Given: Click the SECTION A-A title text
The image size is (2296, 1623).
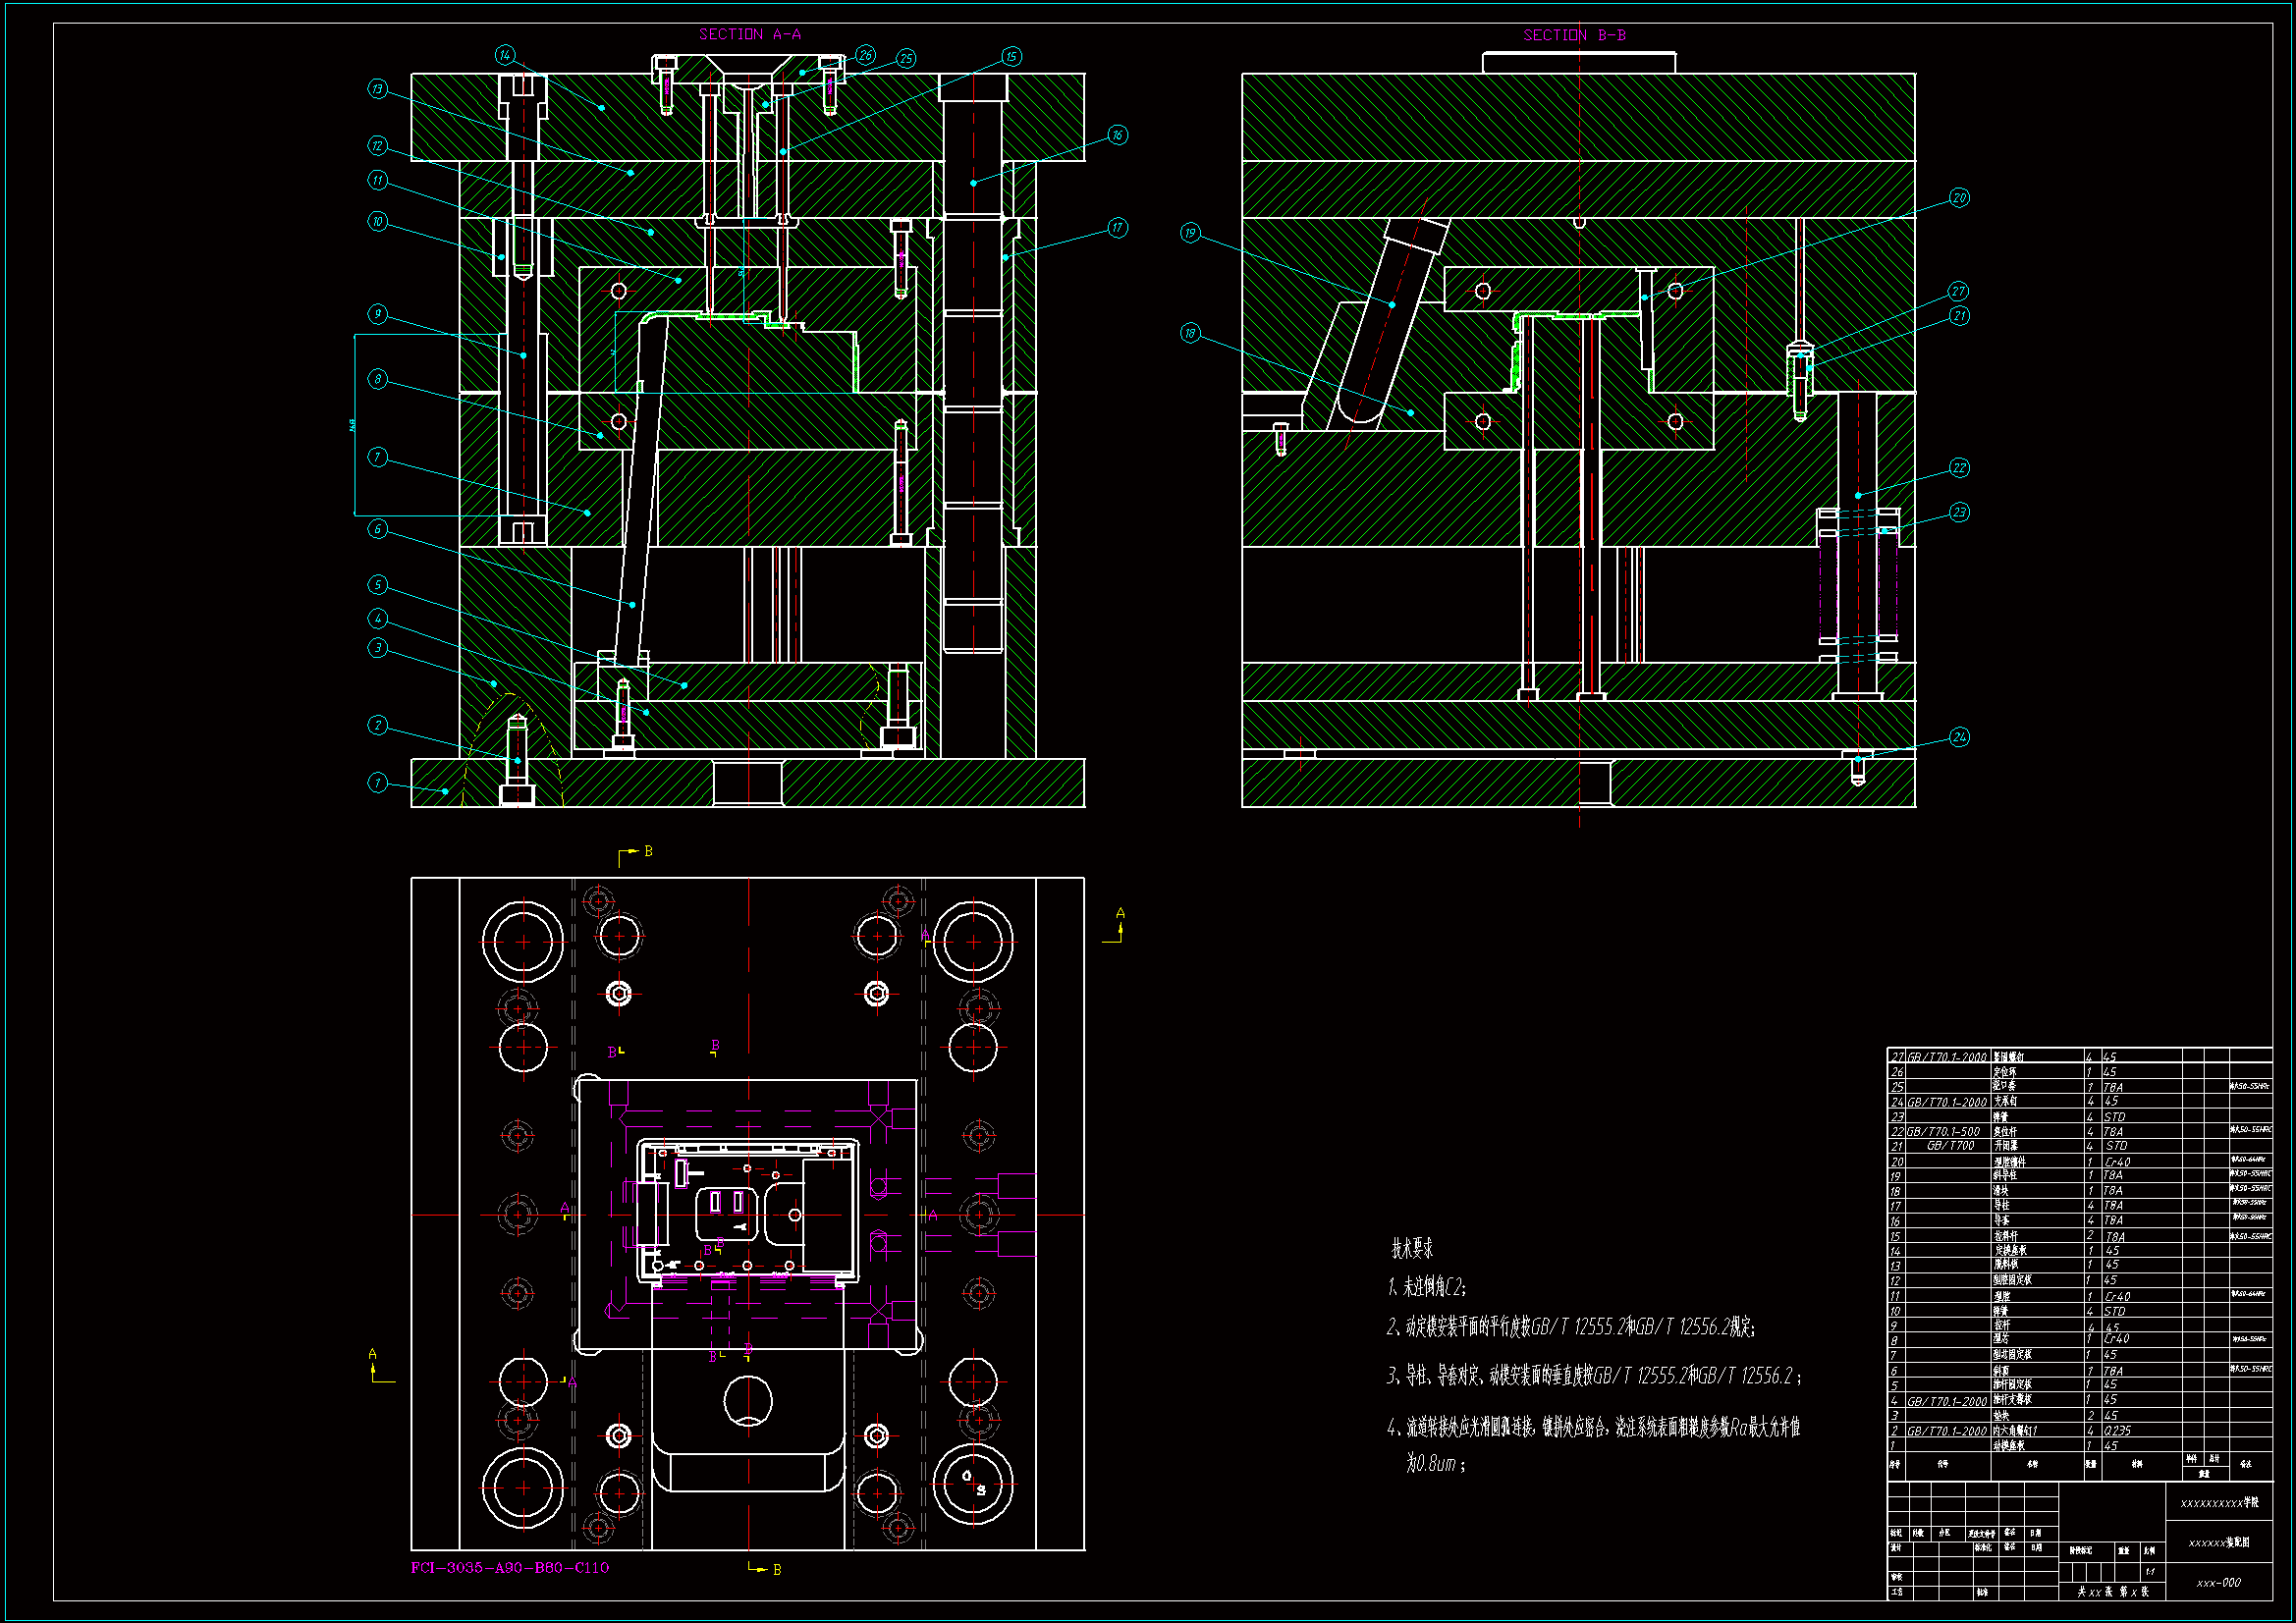Looking at the screenshot, I should pyautogui.click(x=750, y=34).
